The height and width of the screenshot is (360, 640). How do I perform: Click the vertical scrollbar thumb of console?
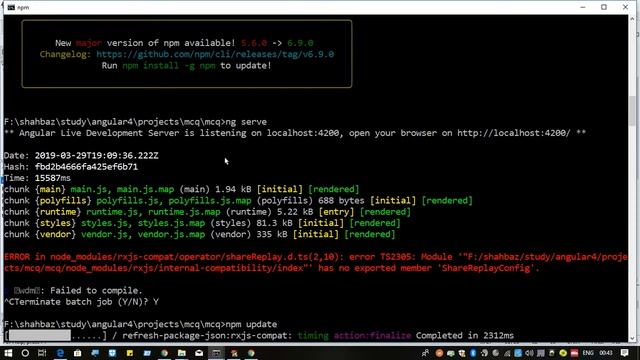[633, 110]
